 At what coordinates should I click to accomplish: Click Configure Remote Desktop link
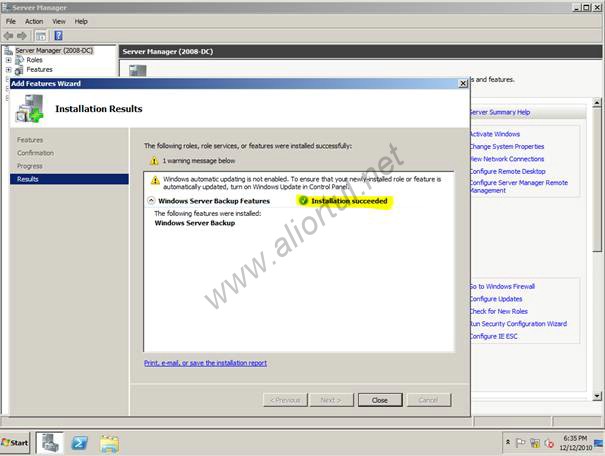click(508, 171)
